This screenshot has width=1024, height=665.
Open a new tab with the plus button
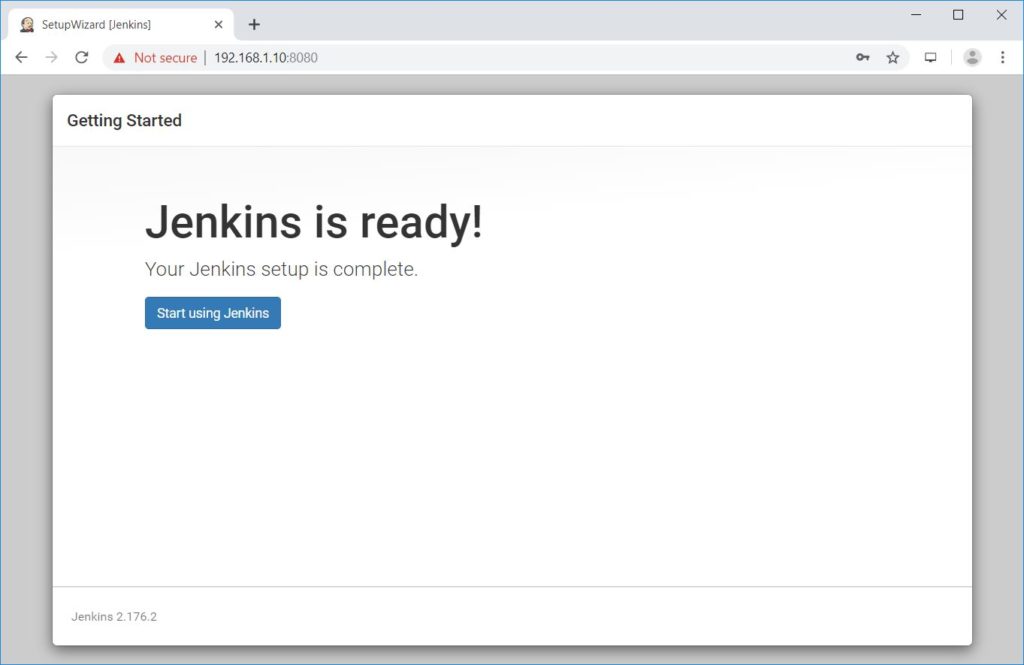click(254, 24)
